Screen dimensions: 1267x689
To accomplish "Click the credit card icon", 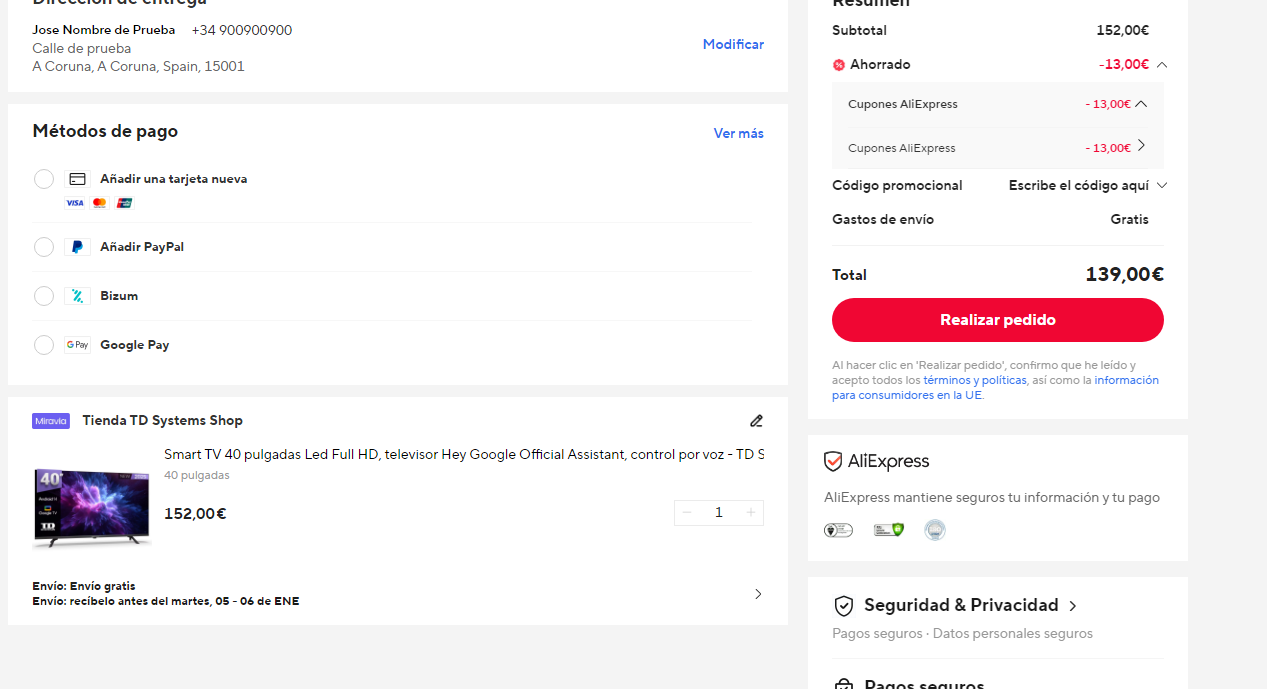I will [x=77, y=179].
